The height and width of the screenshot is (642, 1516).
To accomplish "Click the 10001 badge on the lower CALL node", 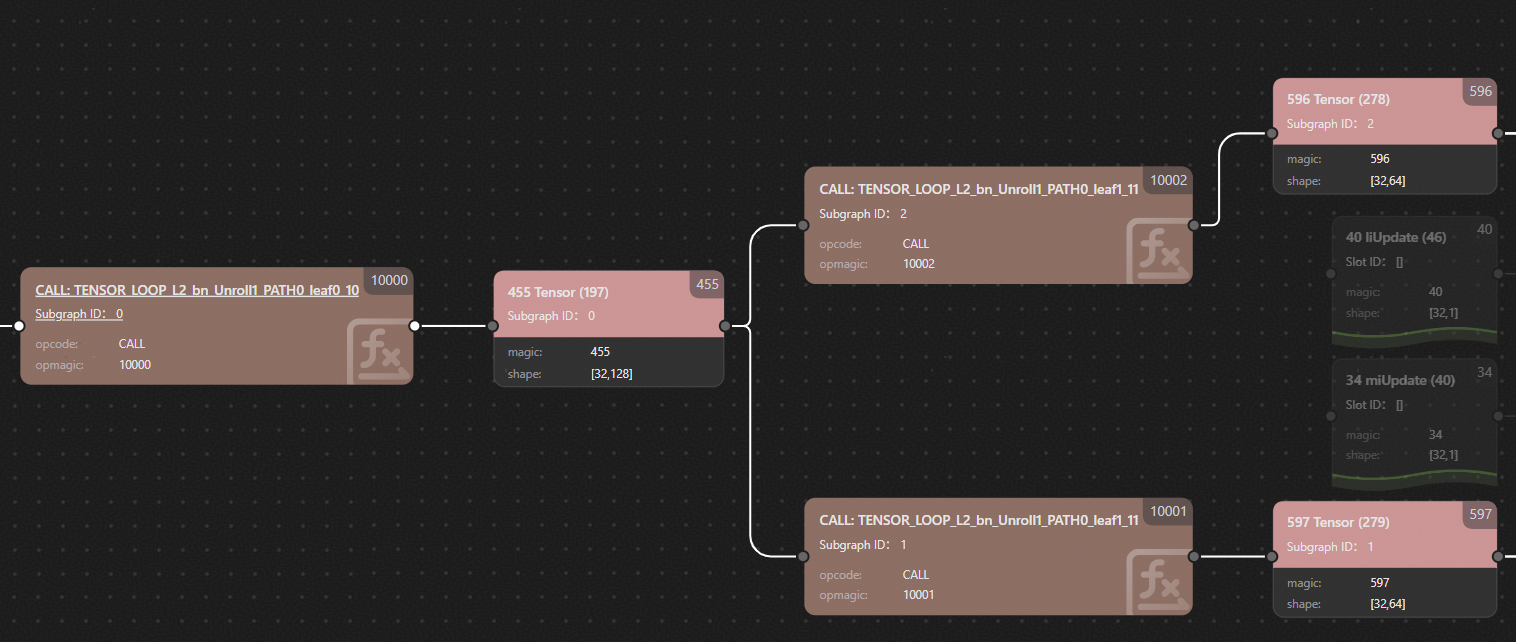I will pyautogui.click(x=1168, y=512).
